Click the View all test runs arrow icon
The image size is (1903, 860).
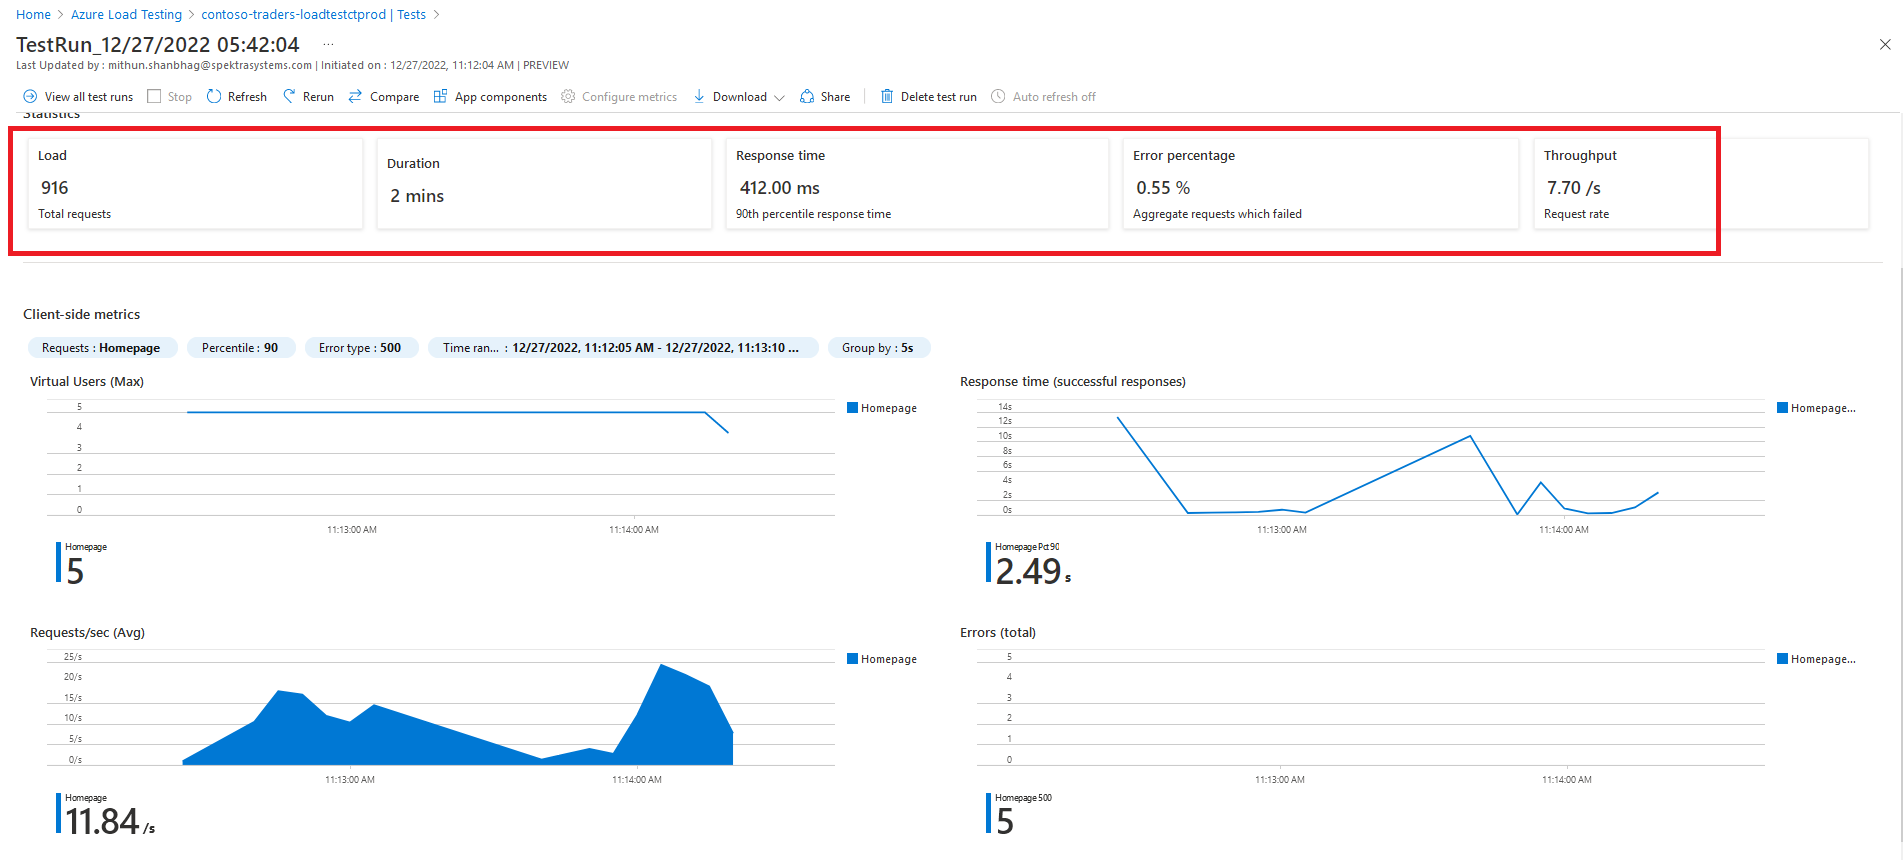(30, 97)
